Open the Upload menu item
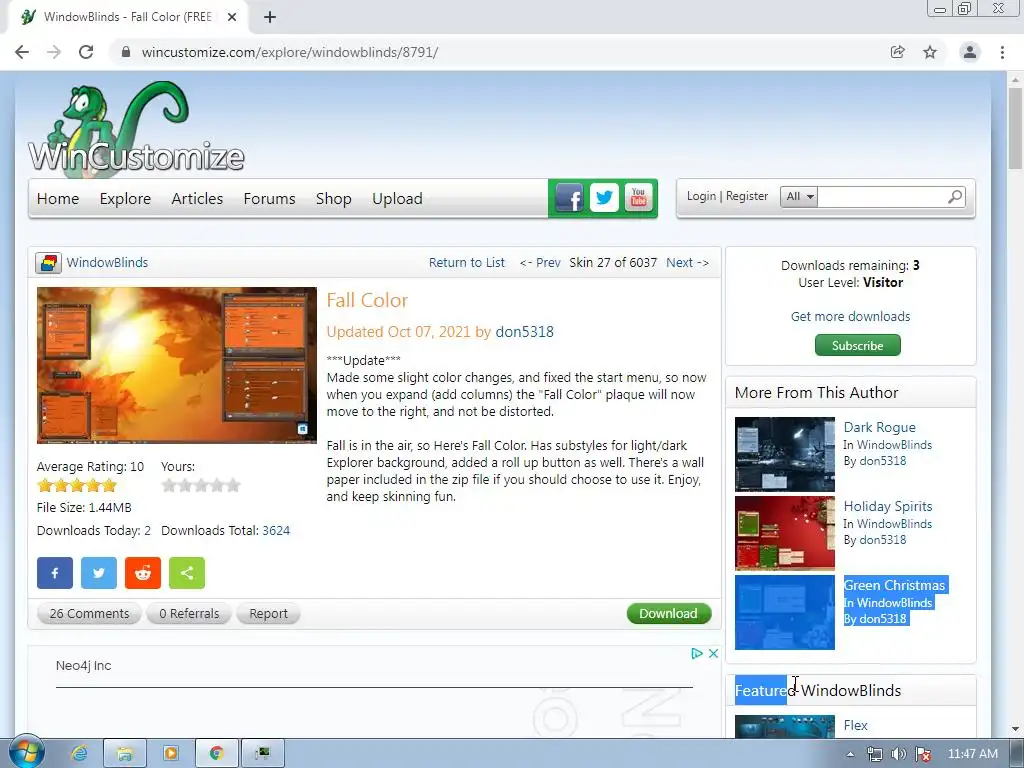The image size is (1024, 768). (397, 199)
